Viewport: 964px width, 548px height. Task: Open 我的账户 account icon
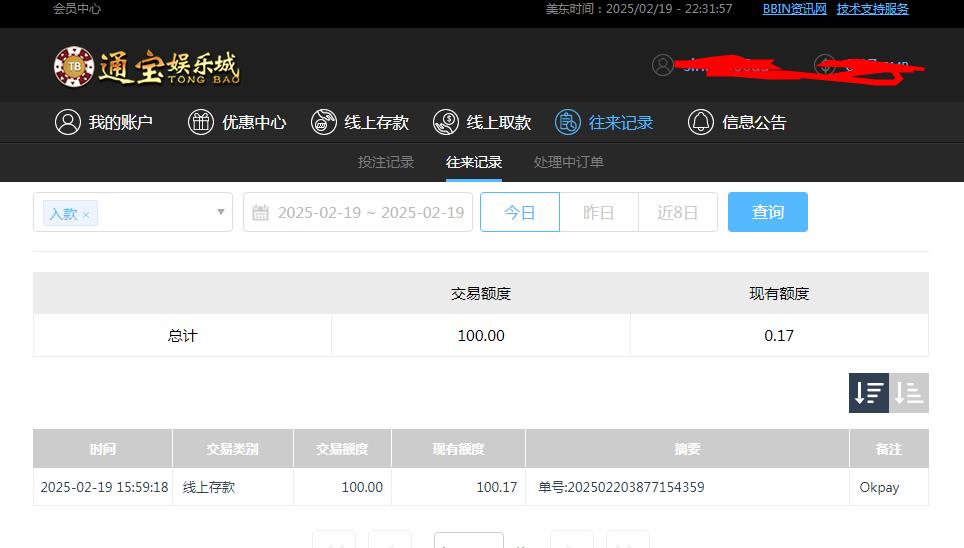point(68,122)
